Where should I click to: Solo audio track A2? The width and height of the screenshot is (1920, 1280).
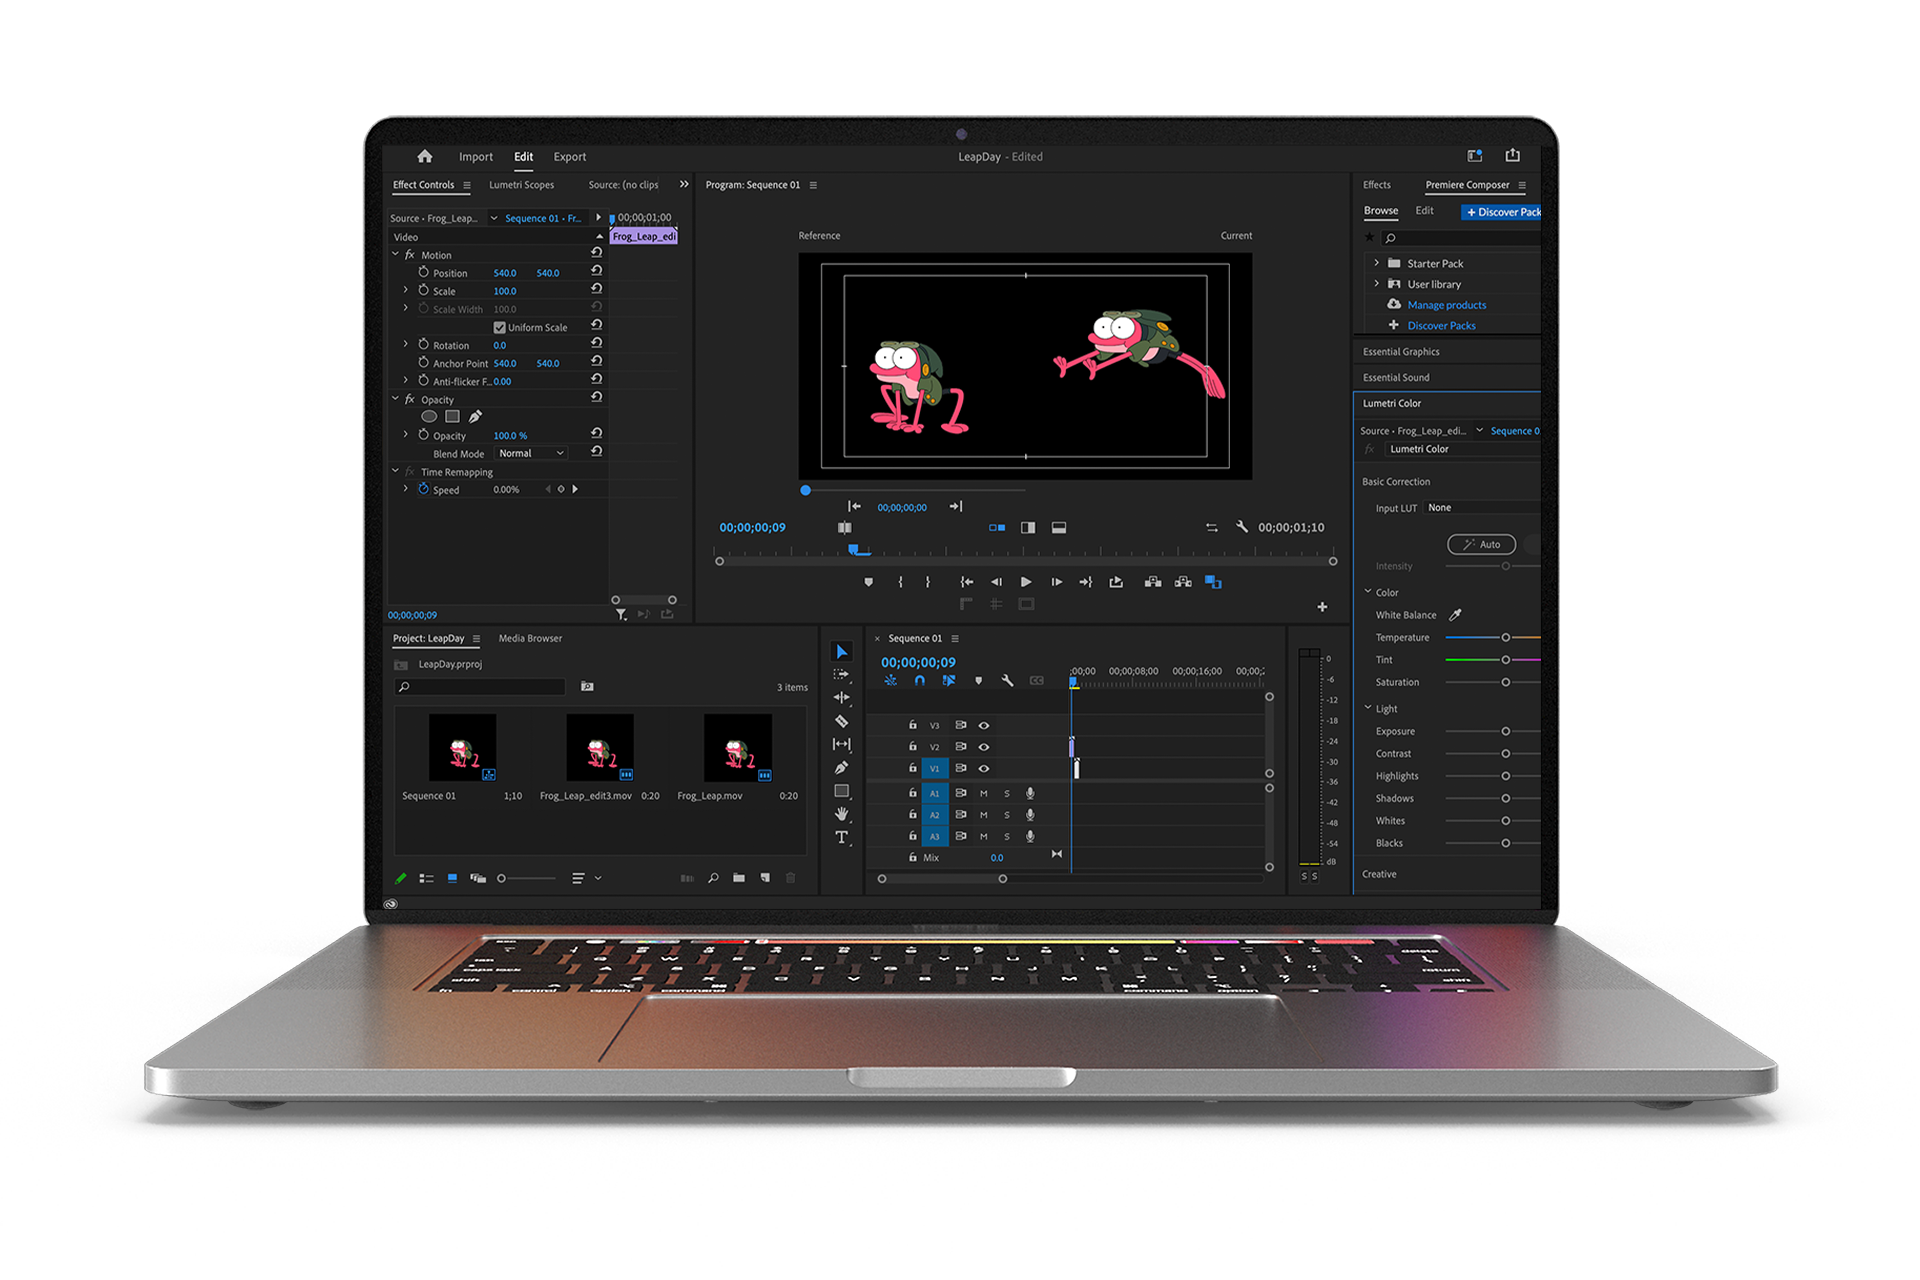(1006, 815)
